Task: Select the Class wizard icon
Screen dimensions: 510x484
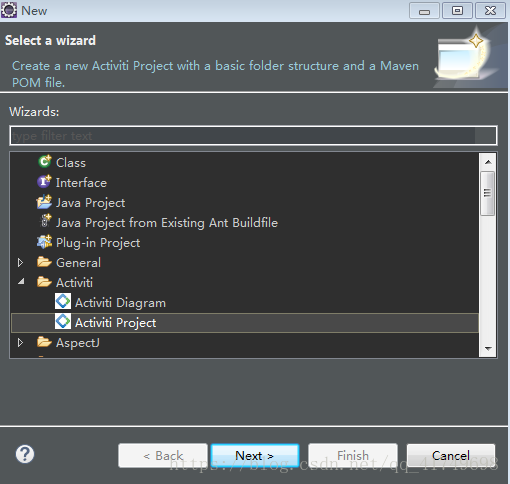Action: point(45,162)
